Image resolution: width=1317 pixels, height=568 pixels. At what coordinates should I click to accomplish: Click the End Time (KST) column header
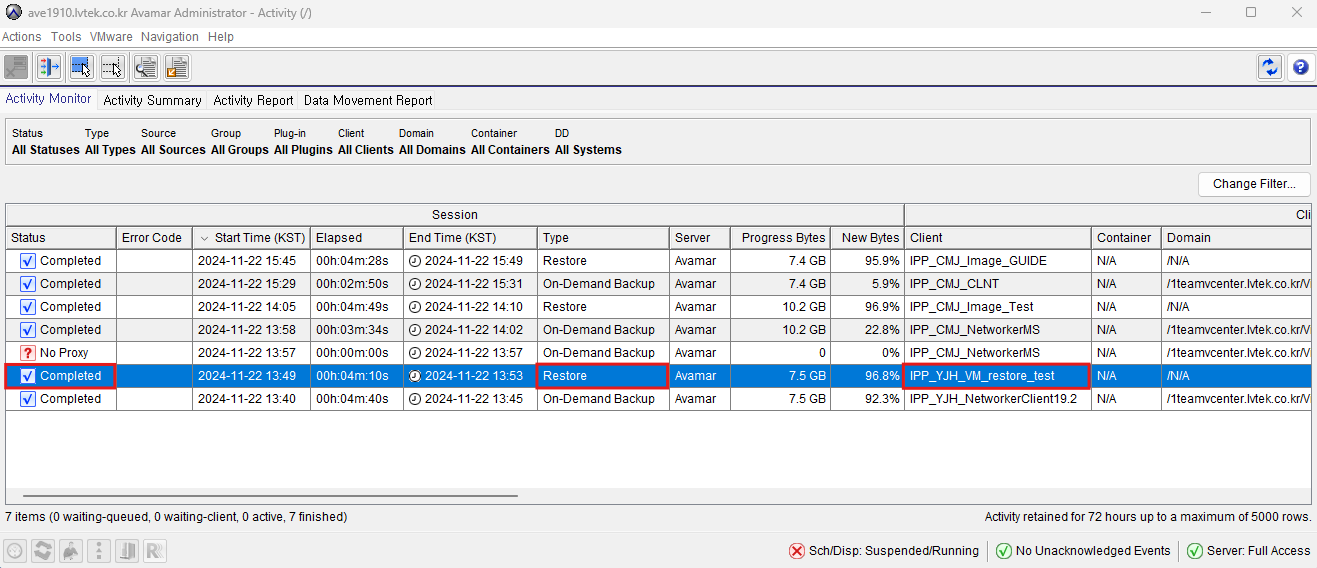[x=471, y=238]
